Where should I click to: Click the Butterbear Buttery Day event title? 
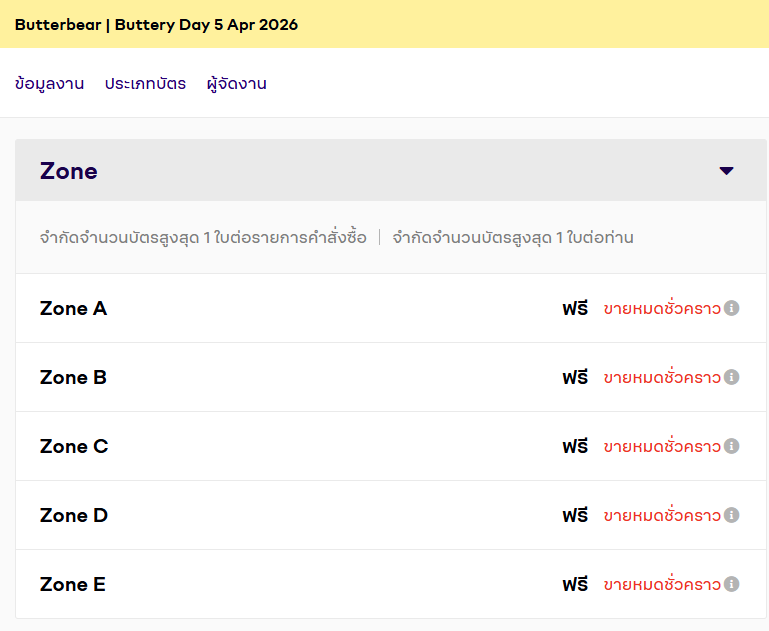tap(156, 25)
